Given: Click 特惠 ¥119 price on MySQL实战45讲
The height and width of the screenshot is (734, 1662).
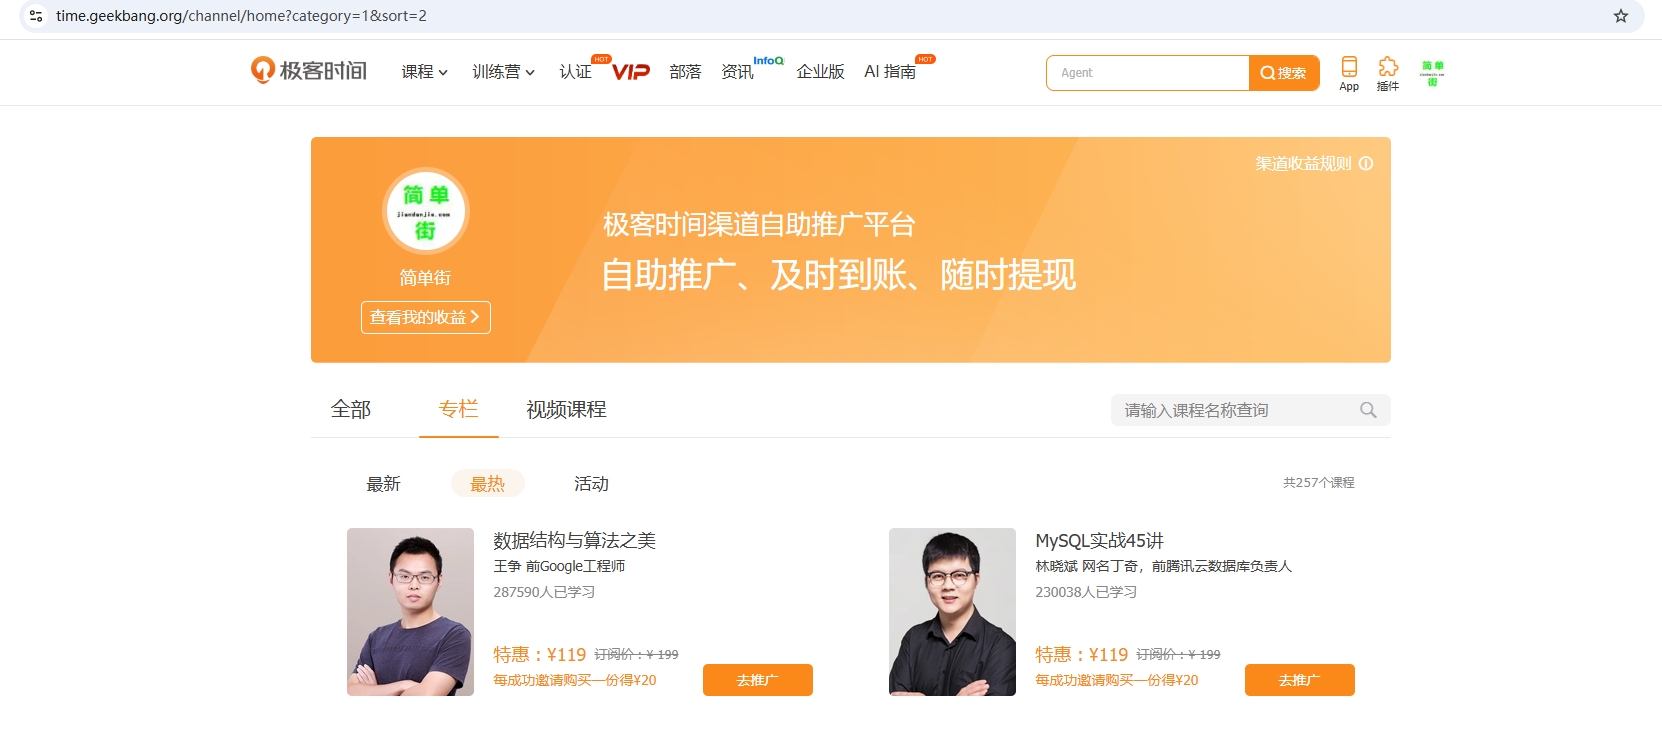Looking at the screenshot, I should pos(1082,654).
